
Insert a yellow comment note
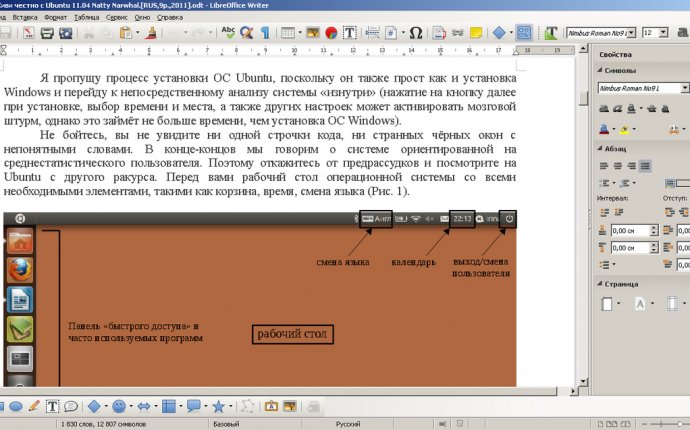tap(476, 33)
